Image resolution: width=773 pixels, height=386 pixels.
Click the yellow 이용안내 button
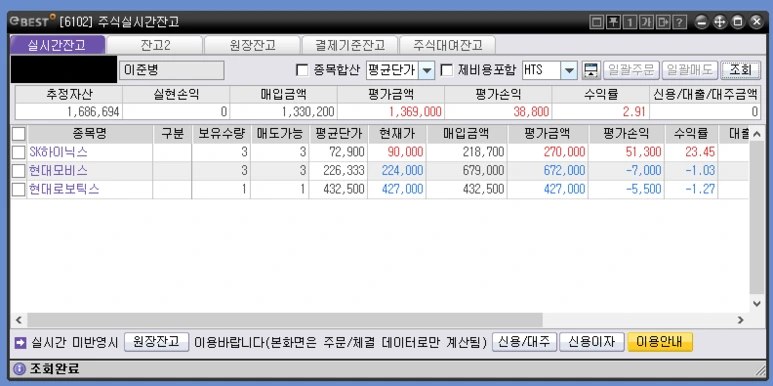click(660, 342)
